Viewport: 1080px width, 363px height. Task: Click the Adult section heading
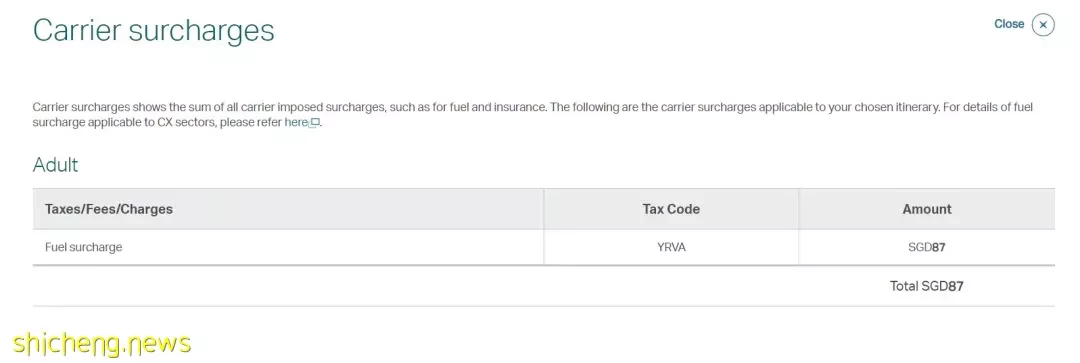click(55, 165)
